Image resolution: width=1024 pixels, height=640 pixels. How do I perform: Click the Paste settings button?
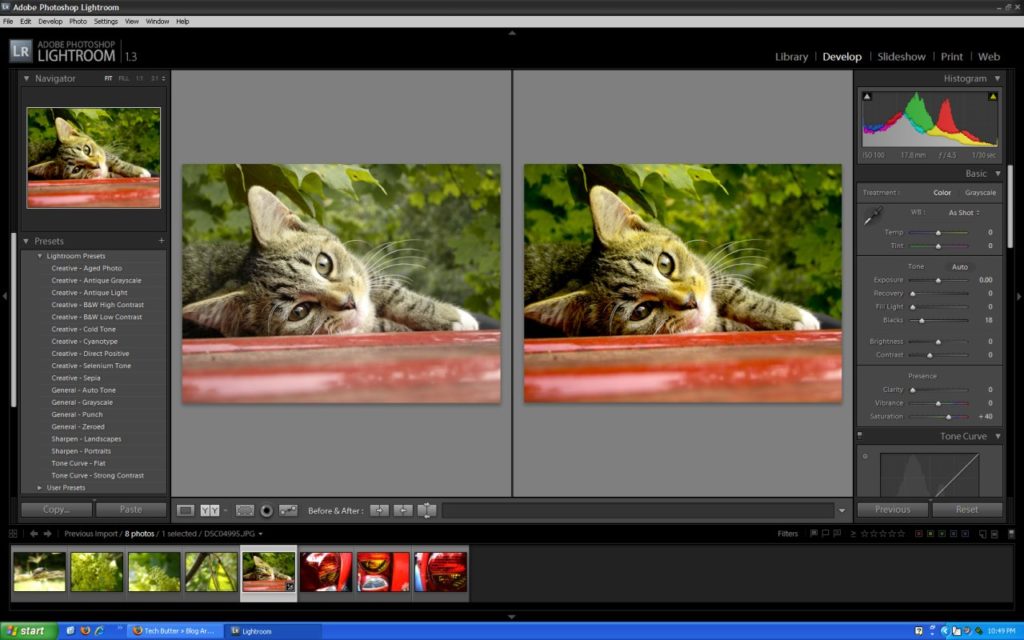tap(131, 509)
